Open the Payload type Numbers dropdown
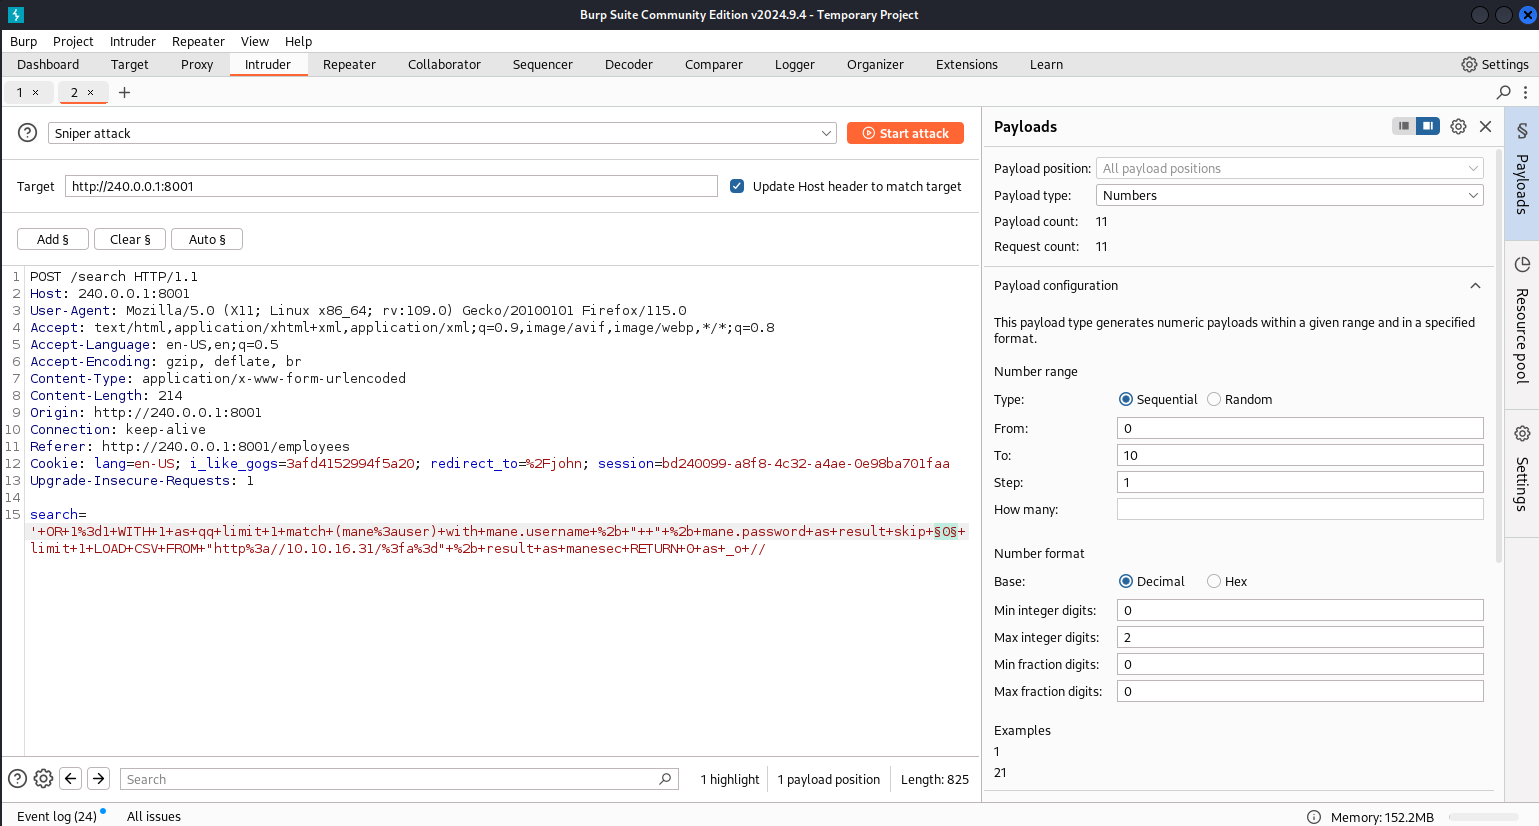Image resolution: width=1539 pixels, height=826 pixels. click(x=1290, y=195)
